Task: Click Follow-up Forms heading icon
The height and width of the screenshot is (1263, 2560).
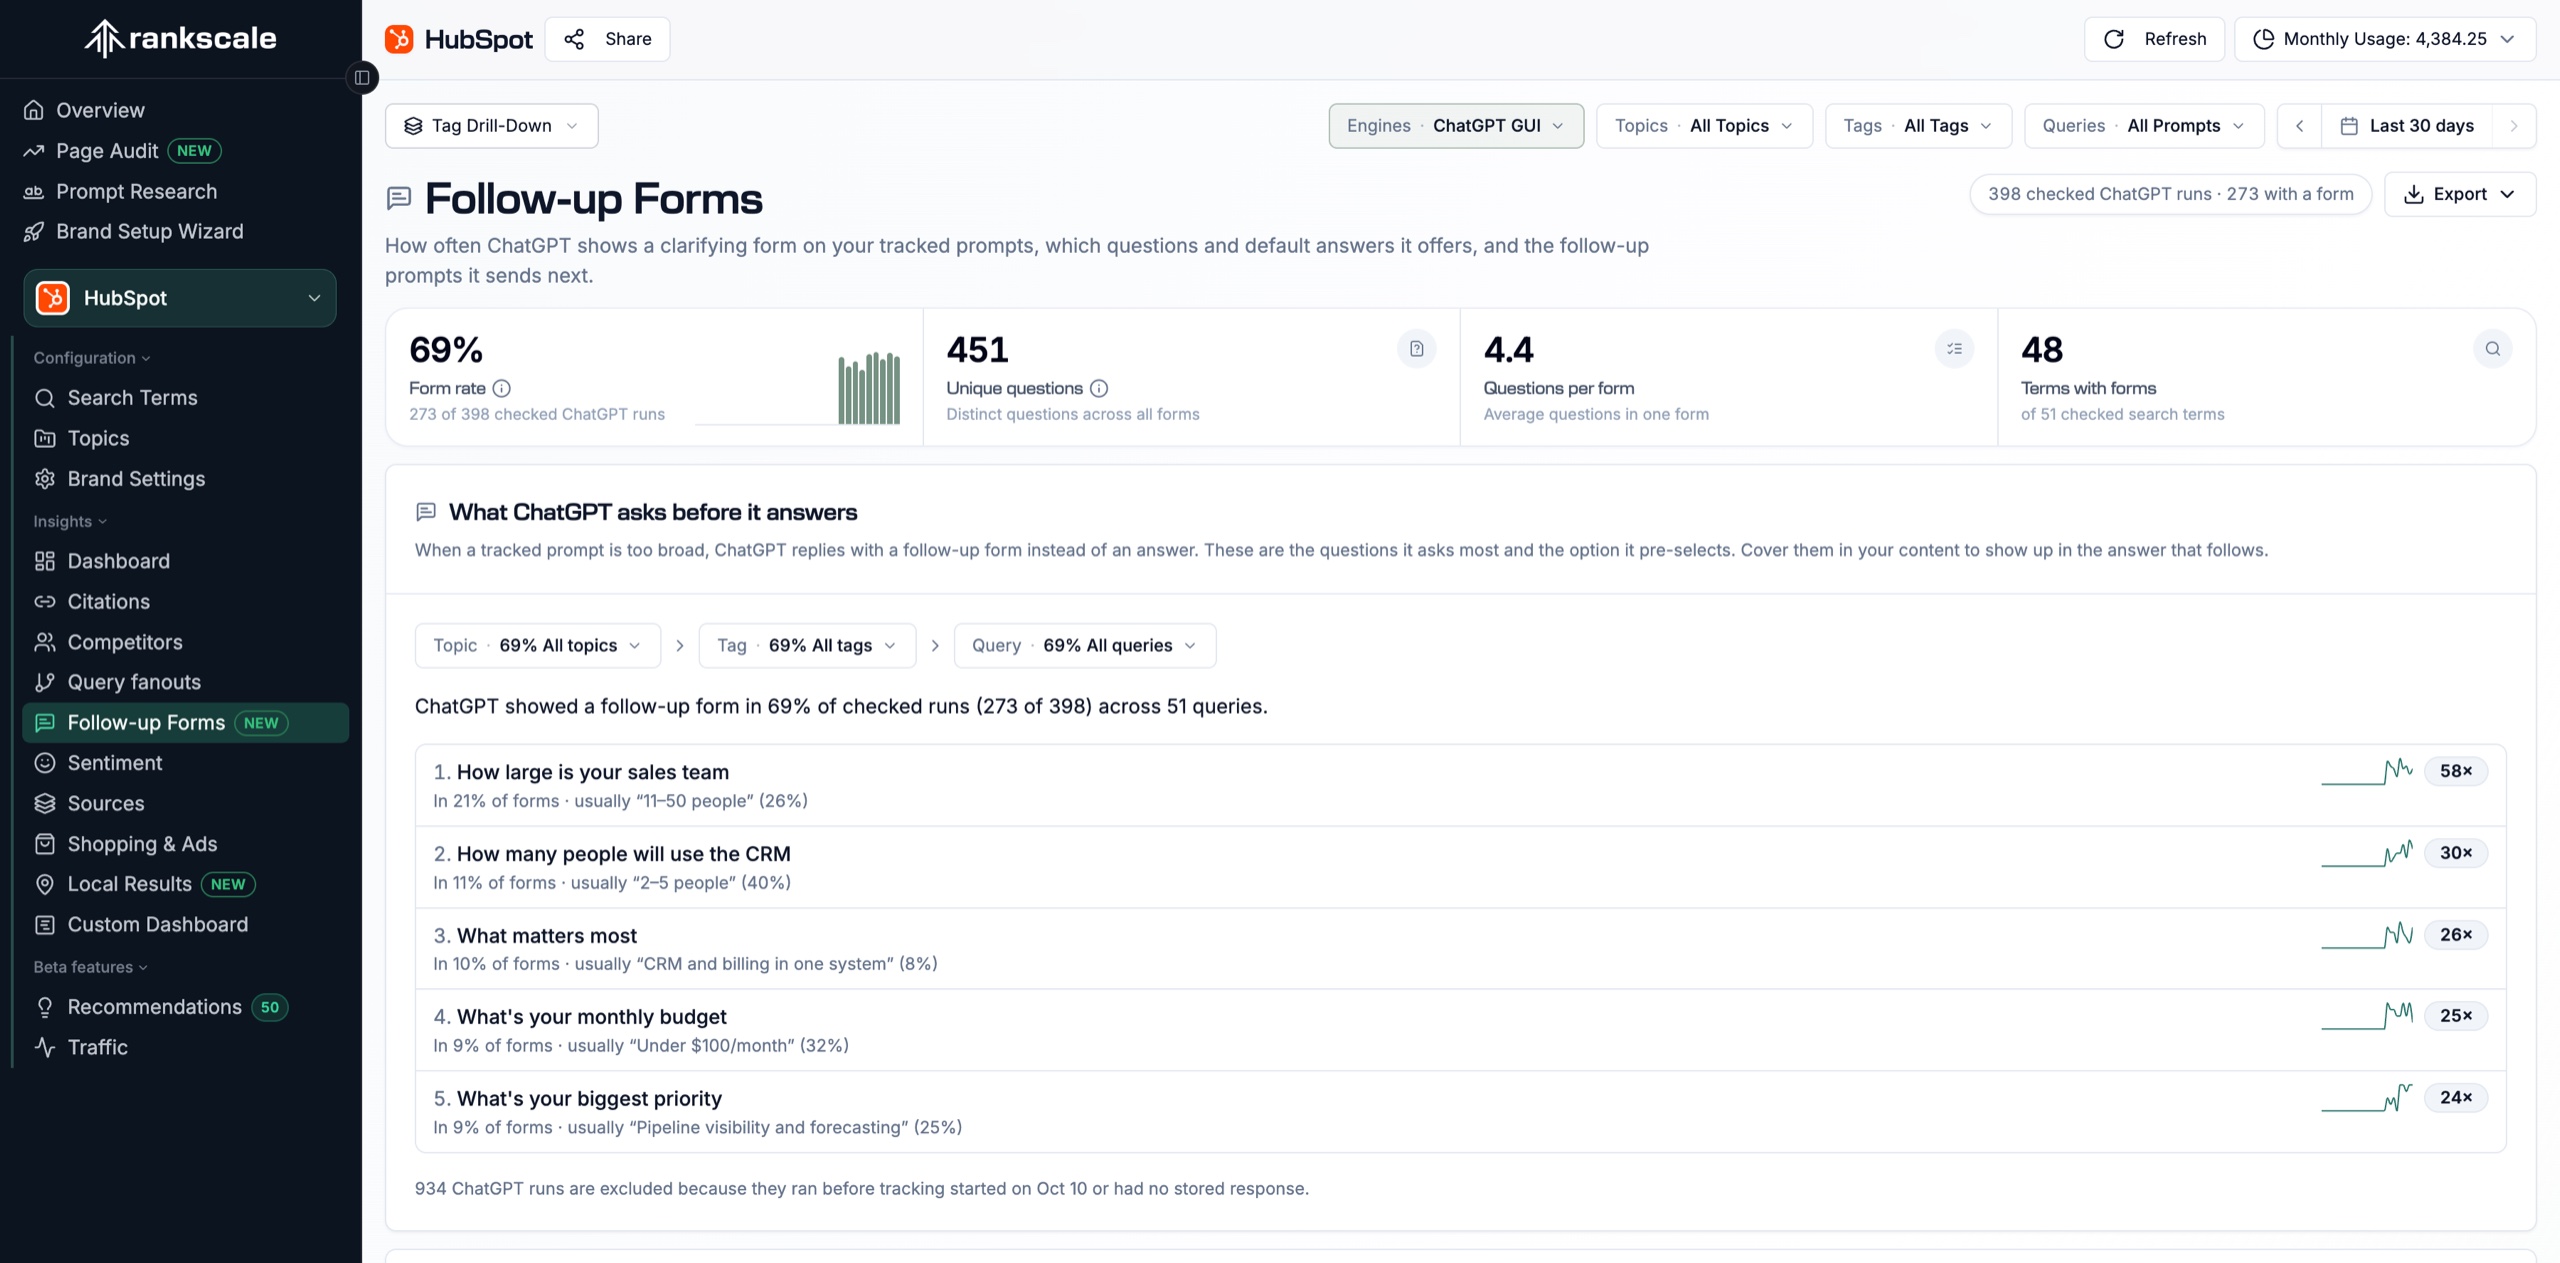Action: point(399,198)
